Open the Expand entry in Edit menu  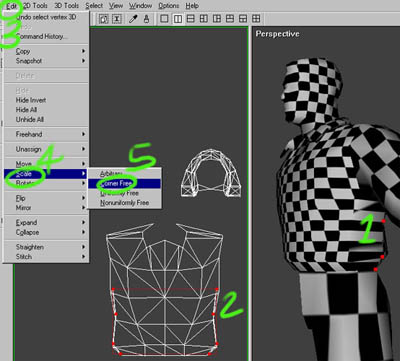coord(46,222)
